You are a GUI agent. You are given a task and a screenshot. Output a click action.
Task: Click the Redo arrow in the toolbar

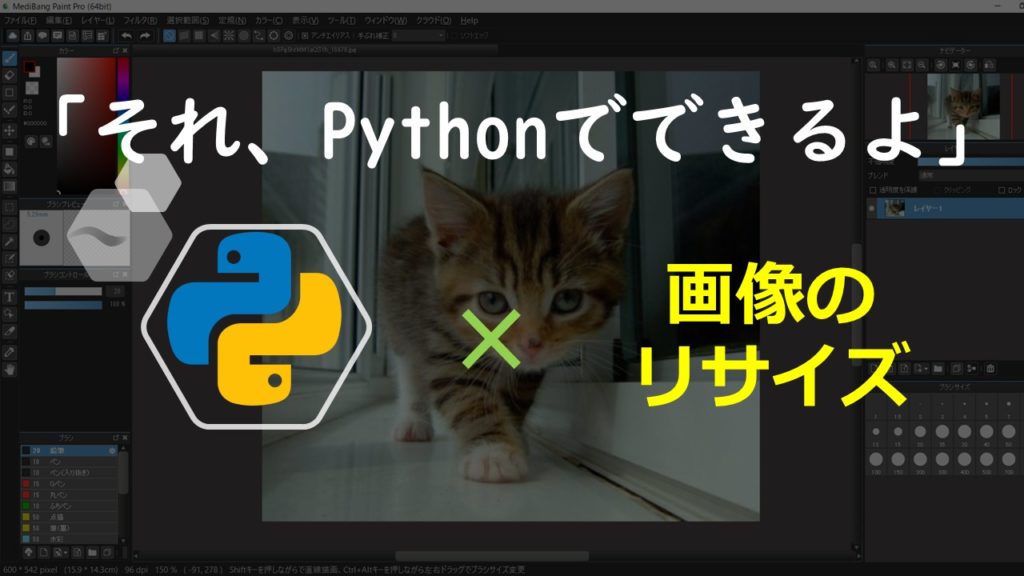(143, 37)
